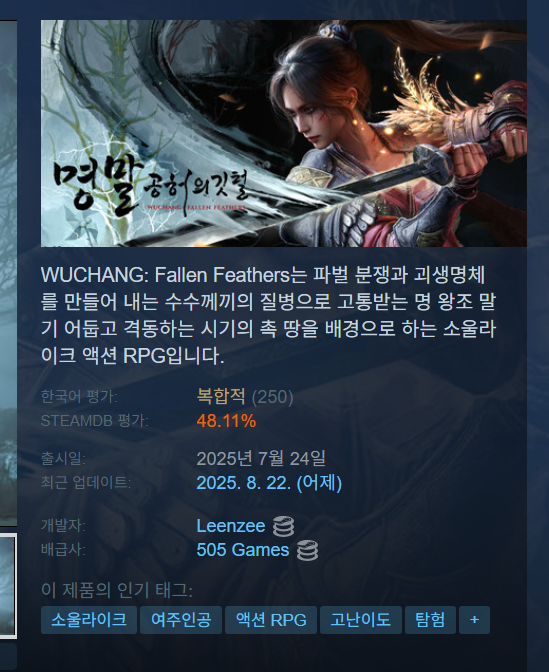Select the 여주인공 tag
Image resolution: width=549 pixels, height=672 pixels.
coord(181,620)
